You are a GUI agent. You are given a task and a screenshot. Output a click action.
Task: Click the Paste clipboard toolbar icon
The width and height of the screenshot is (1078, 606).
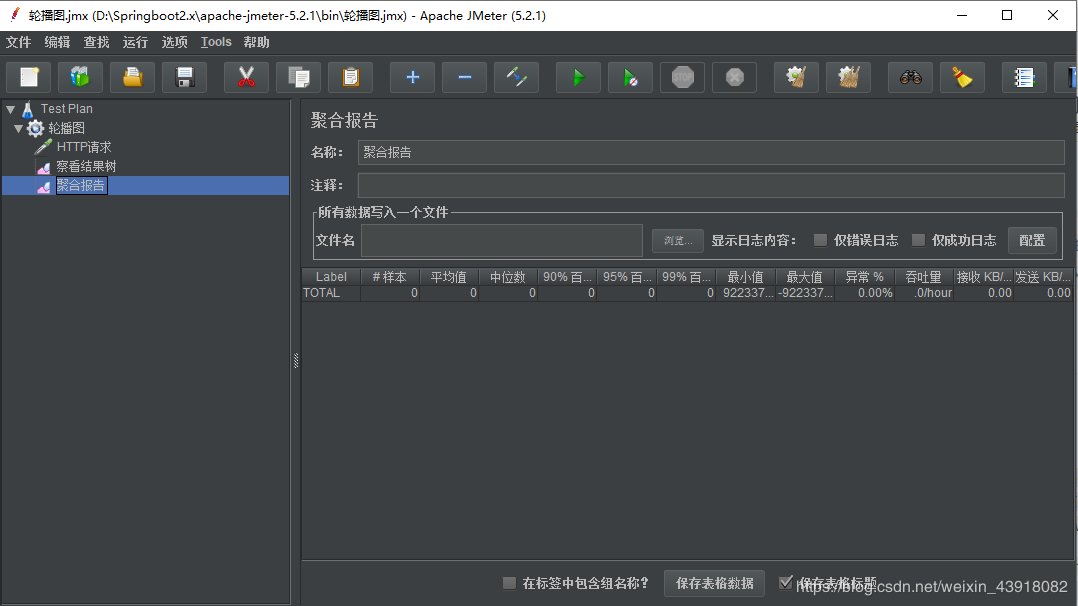[350, 77]
